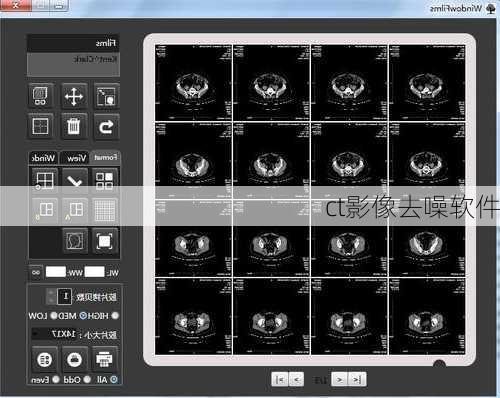Click the trash can delete icon

(x=74, y=126)
